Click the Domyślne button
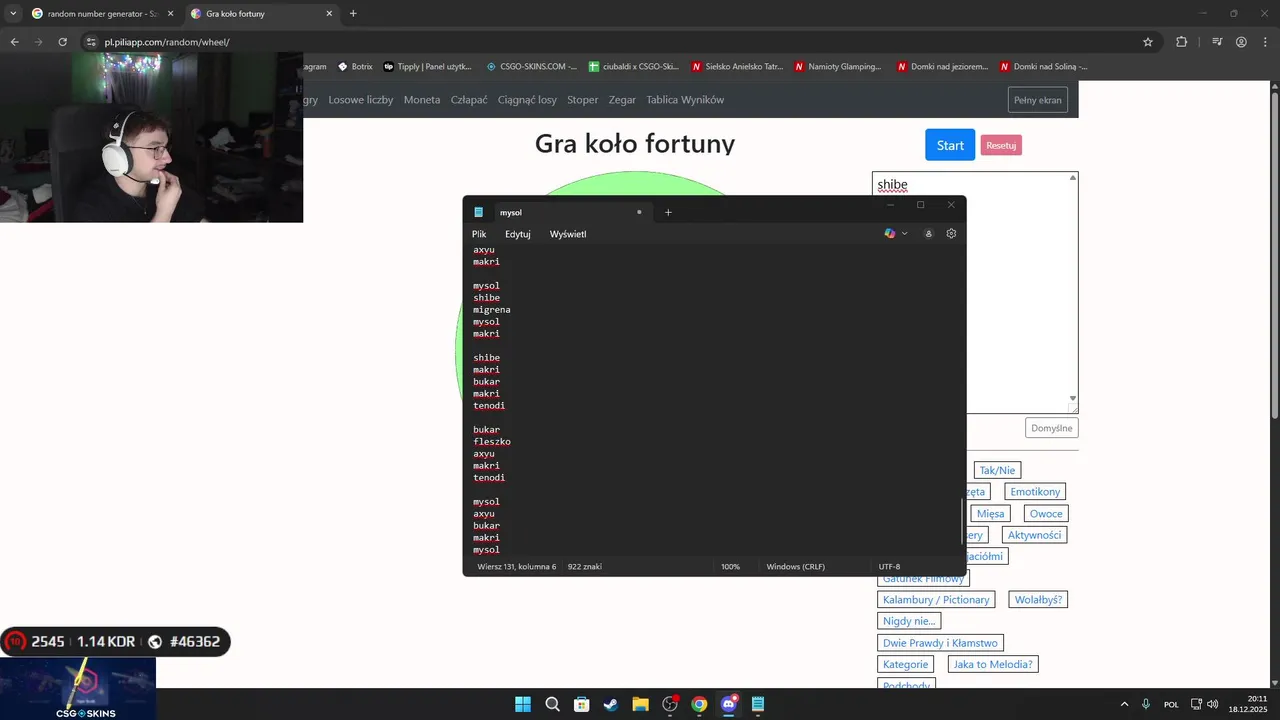This screenshot has height=720, width=1280. pos(1052,428)
